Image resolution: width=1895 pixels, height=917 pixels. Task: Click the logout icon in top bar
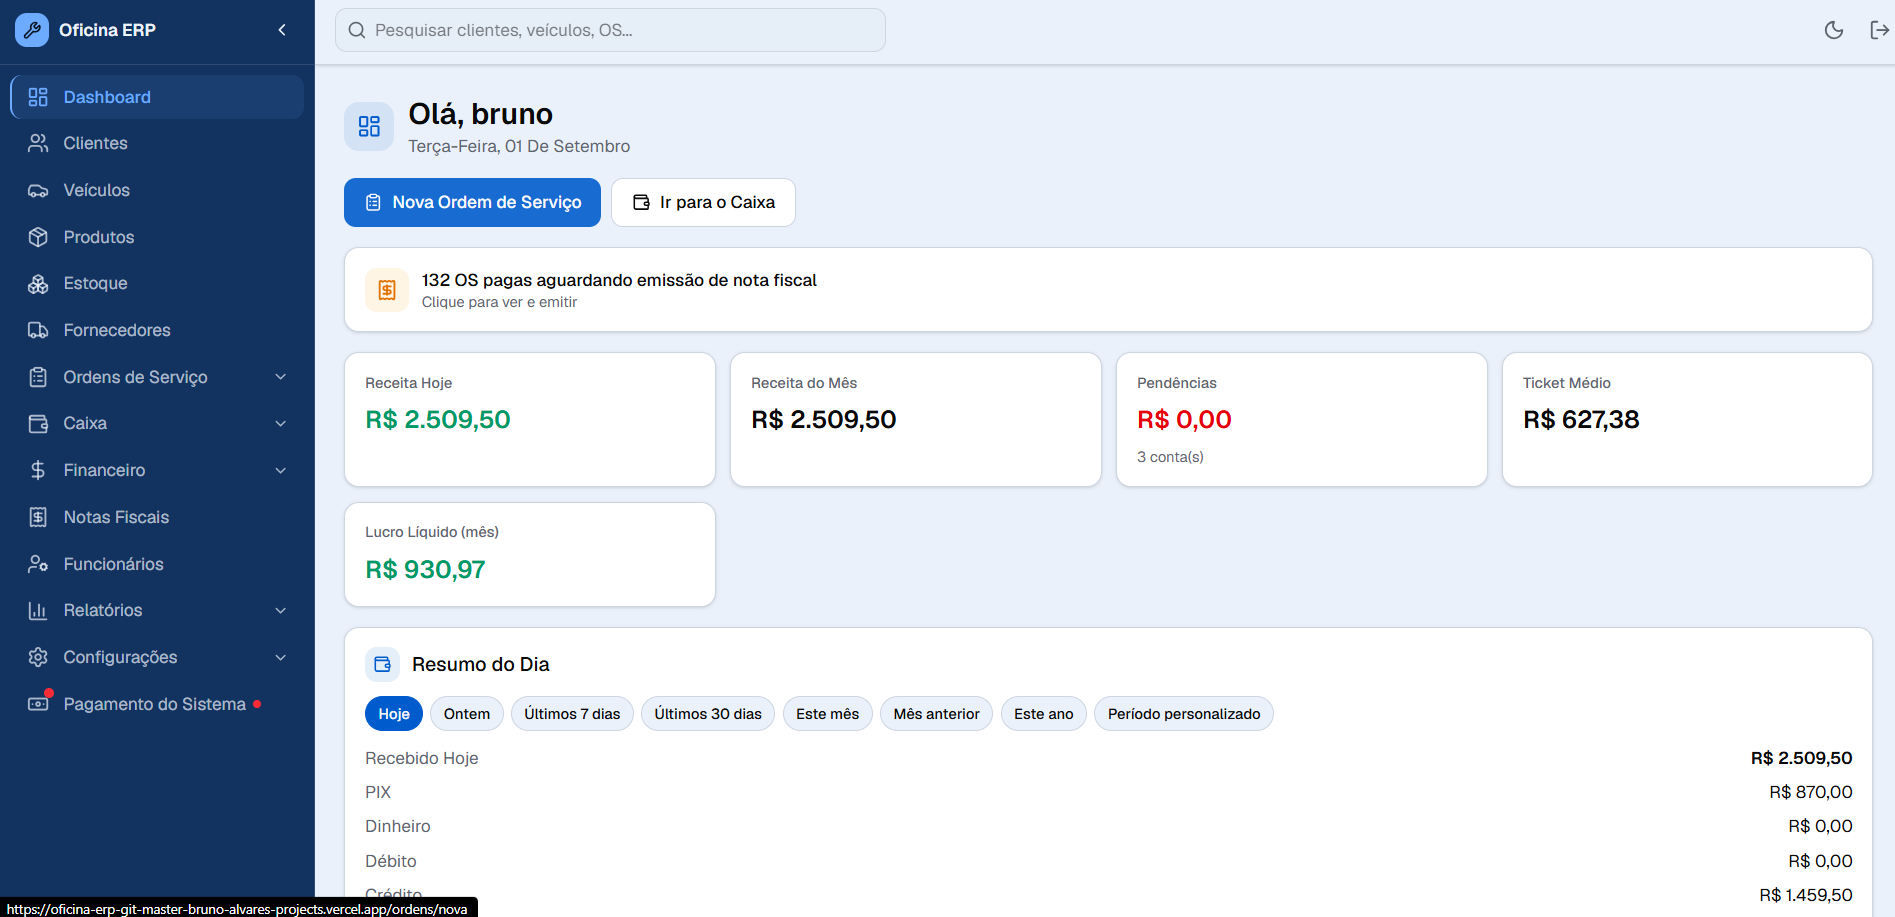(1879, 30)
